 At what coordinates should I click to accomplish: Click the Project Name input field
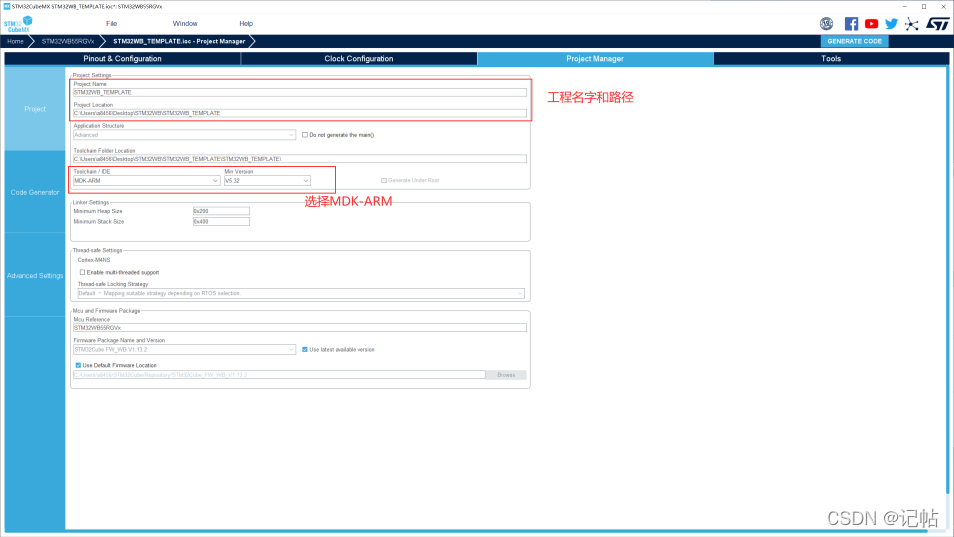point(300,92)
